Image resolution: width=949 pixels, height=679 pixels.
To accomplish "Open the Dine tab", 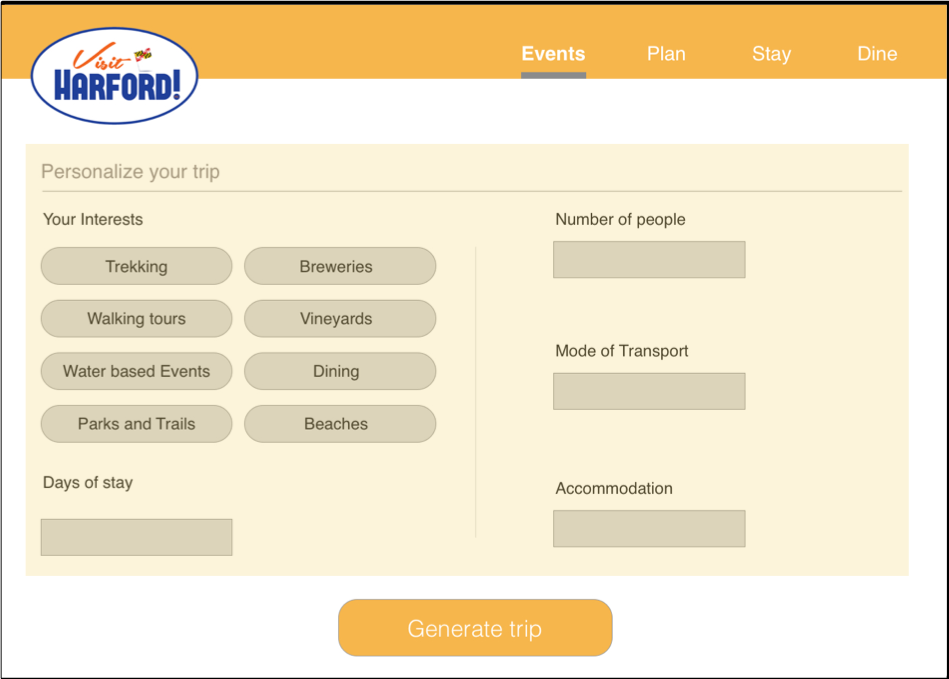I will click(x=877, y=54).
